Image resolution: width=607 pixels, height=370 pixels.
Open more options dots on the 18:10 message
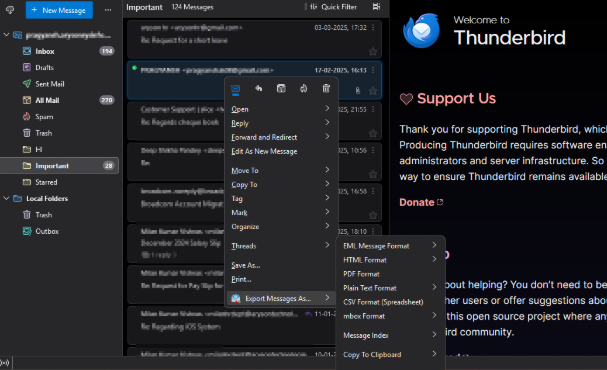pos(373,231)
